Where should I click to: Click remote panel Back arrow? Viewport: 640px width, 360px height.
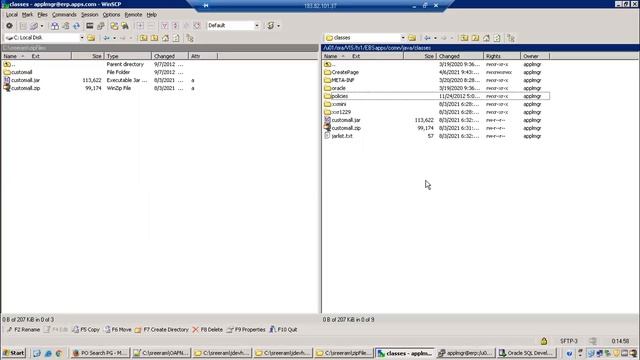click(x=427, y=38)
